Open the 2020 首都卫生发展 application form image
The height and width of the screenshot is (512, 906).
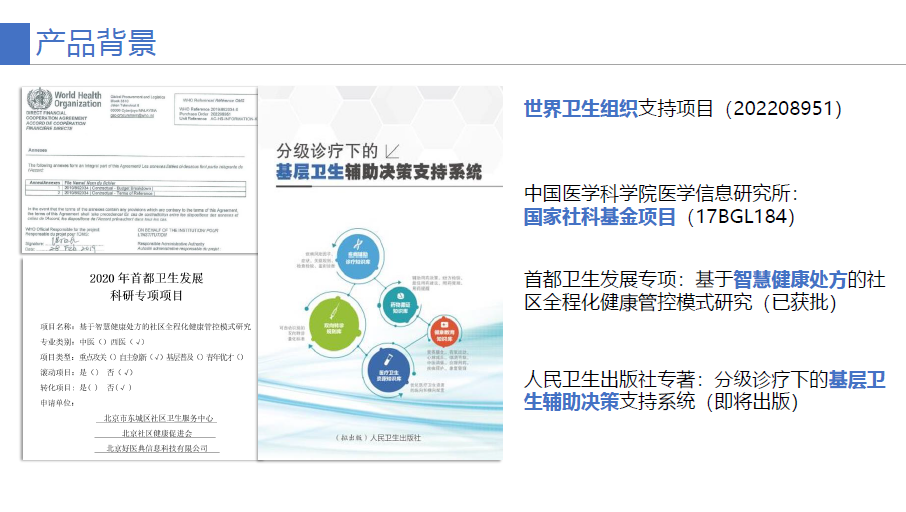(139, 359)
